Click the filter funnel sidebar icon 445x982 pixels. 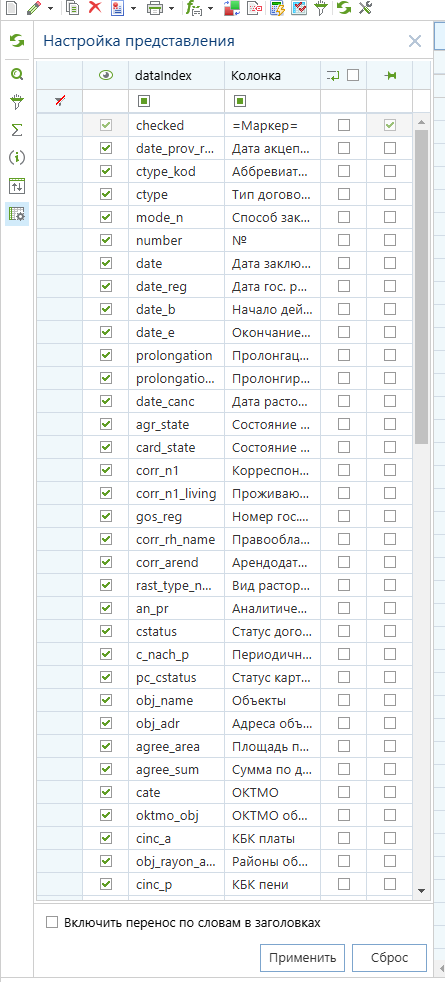17,101
